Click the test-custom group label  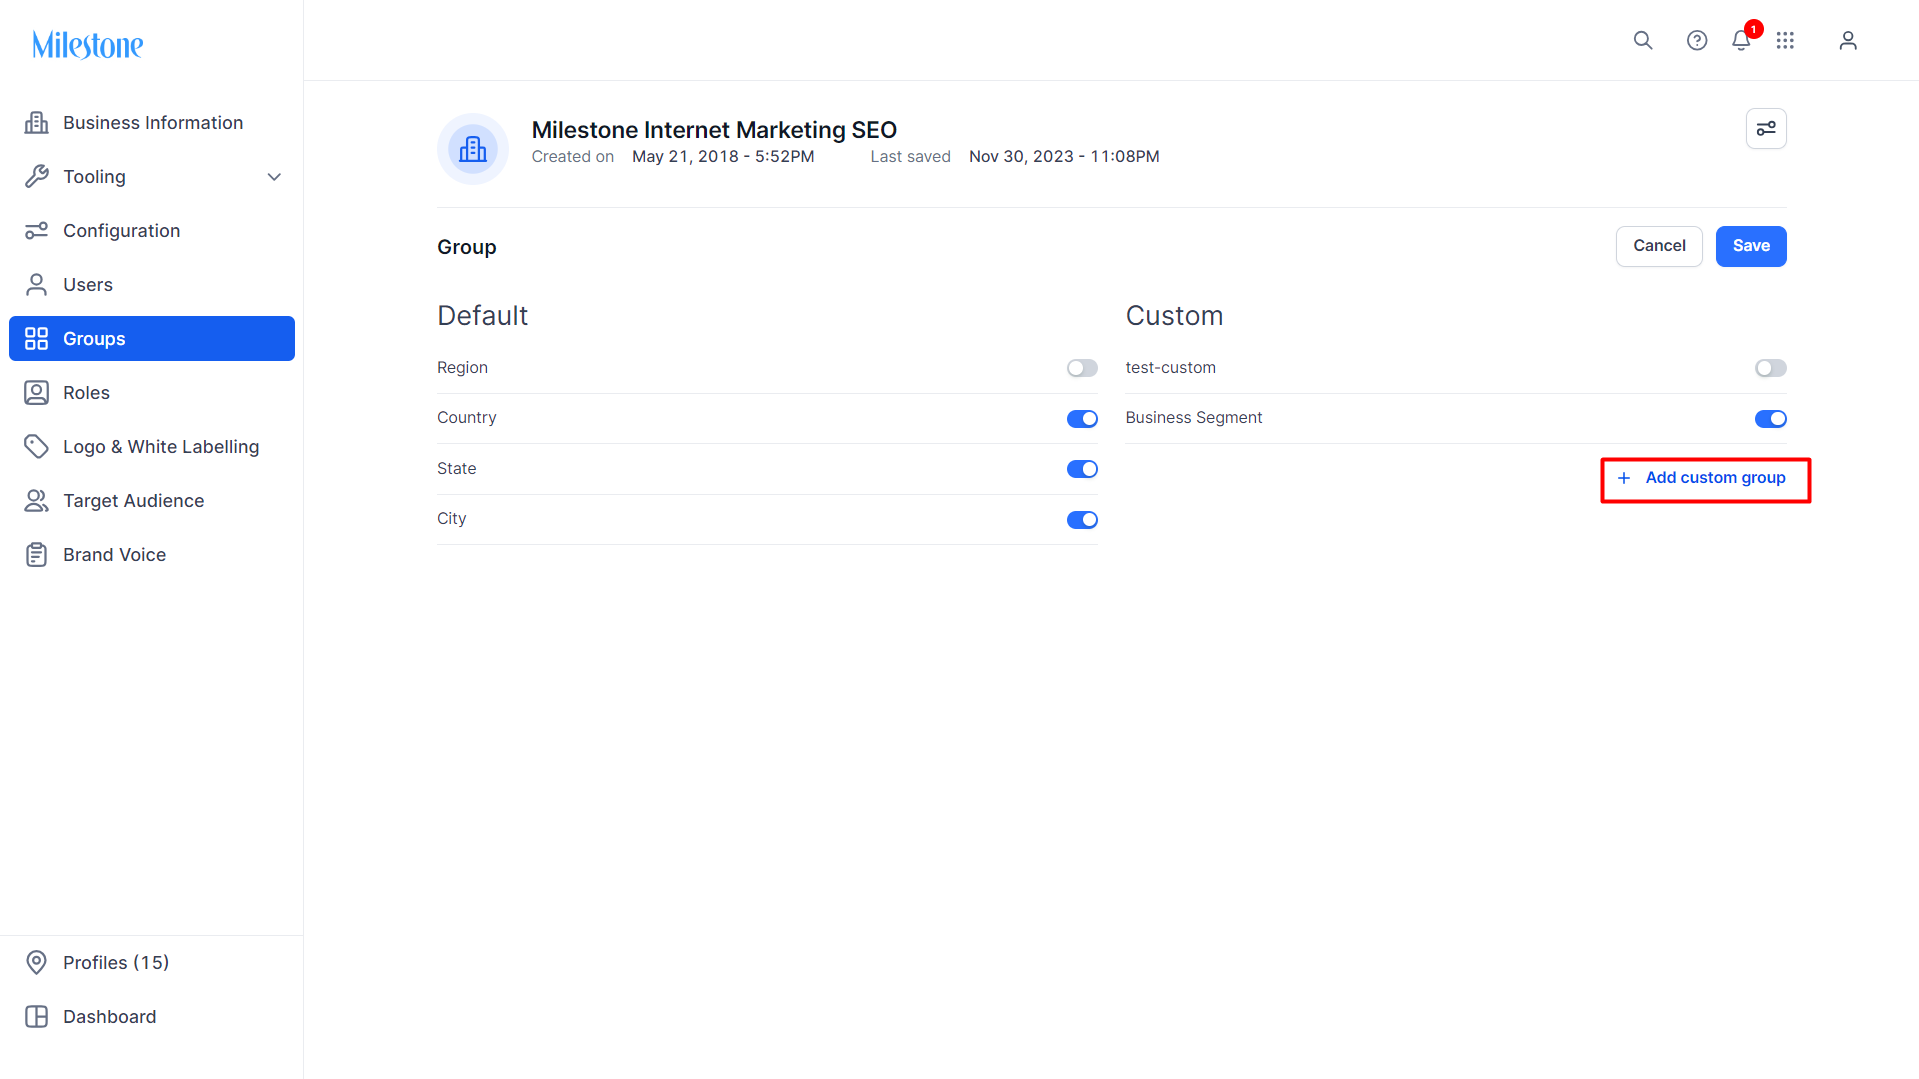1170,368
